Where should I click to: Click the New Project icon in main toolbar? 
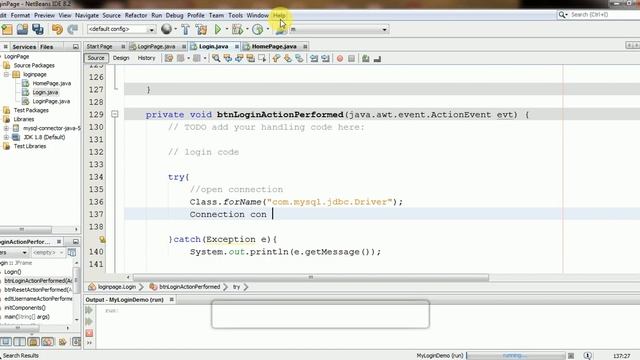click(7, 29)
